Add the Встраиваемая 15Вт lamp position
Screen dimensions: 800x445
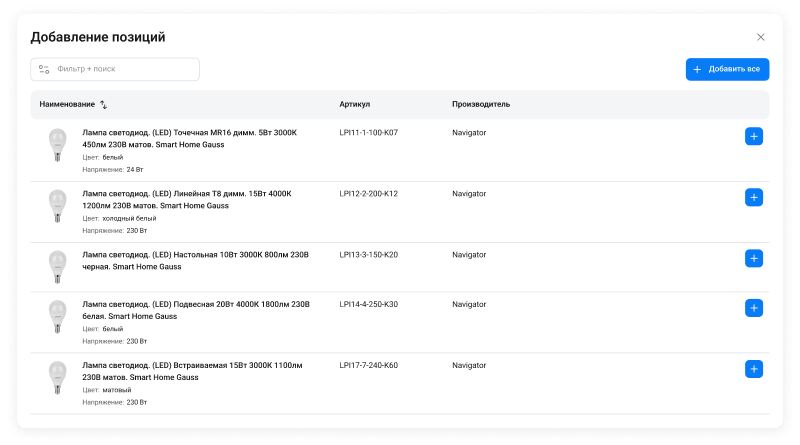[x=754, y=369]
